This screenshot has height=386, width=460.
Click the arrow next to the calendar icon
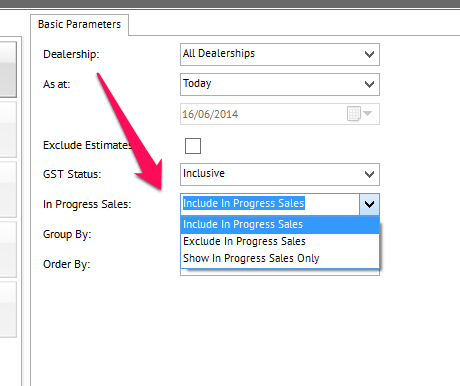coord(368,113)
